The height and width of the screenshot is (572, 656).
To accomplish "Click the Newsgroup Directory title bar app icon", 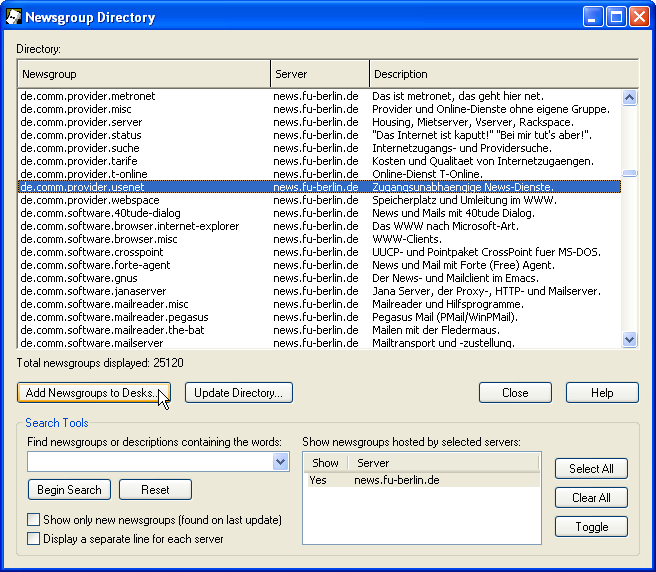I will [x=14, y=17].
